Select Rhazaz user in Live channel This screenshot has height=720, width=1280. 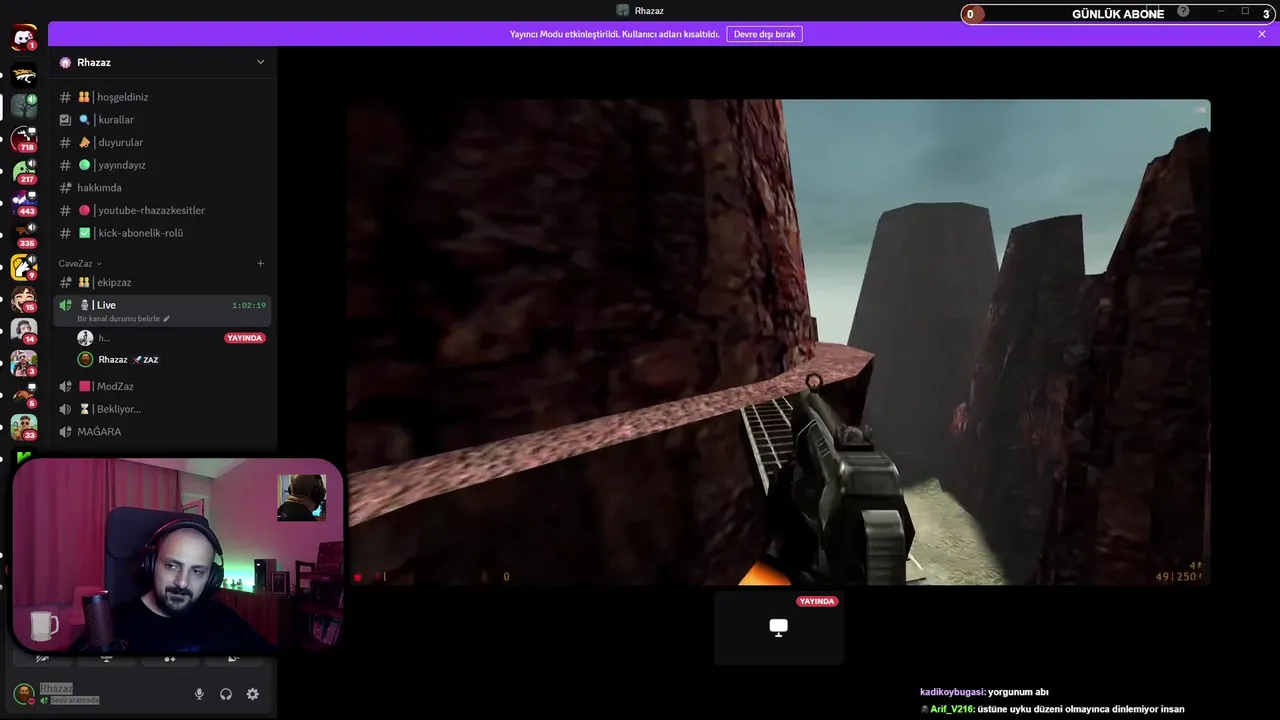170,360
